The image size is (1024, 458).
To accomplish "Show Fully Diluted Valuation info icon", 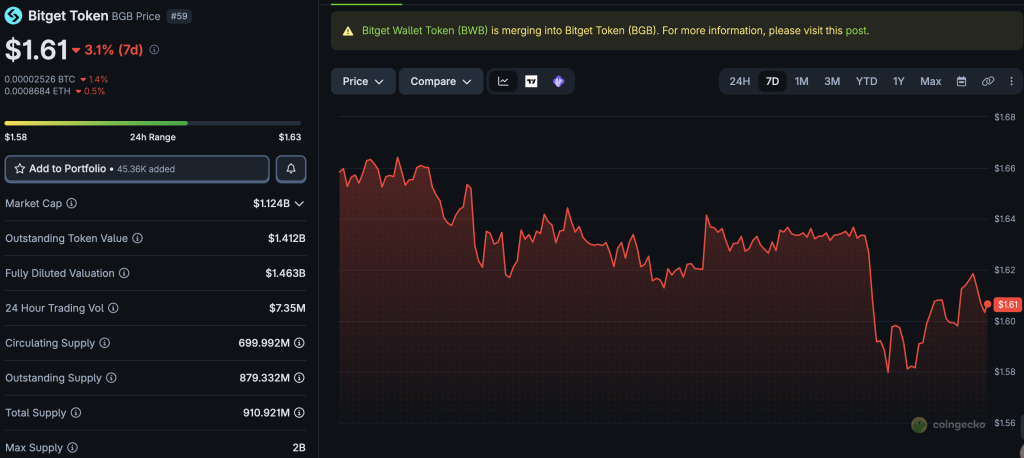I will tap(124, 273).
